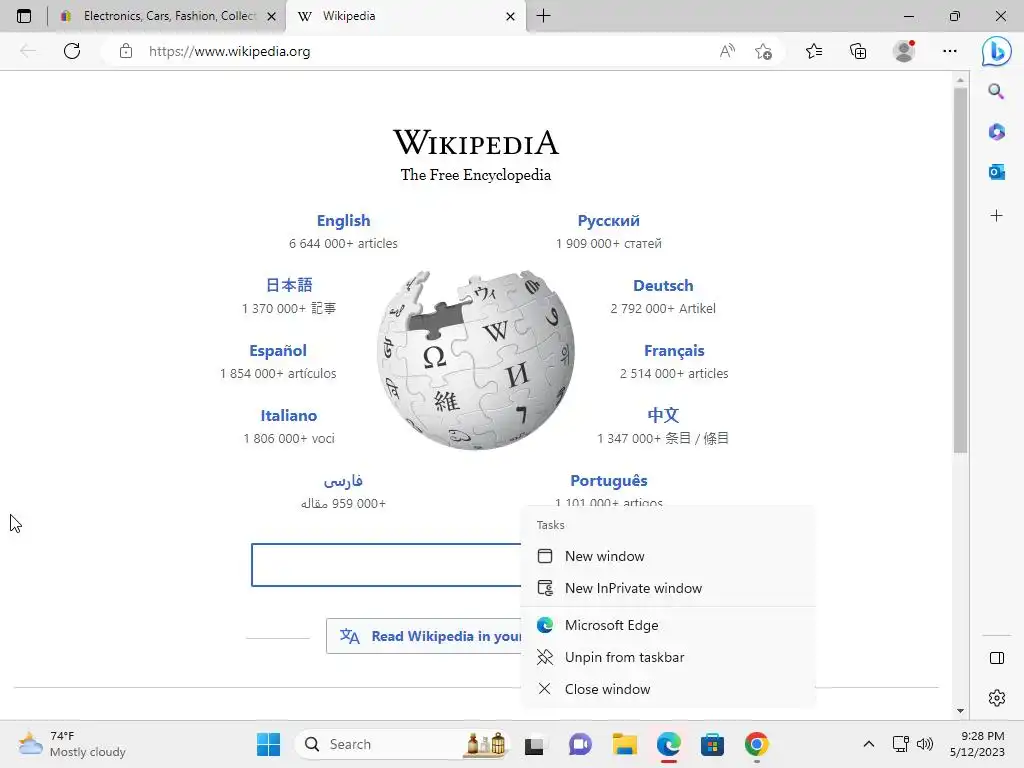Viewport: 1024px width, 768px height.
Task: Close the Wikipedia tab
Action: [511, 16]
